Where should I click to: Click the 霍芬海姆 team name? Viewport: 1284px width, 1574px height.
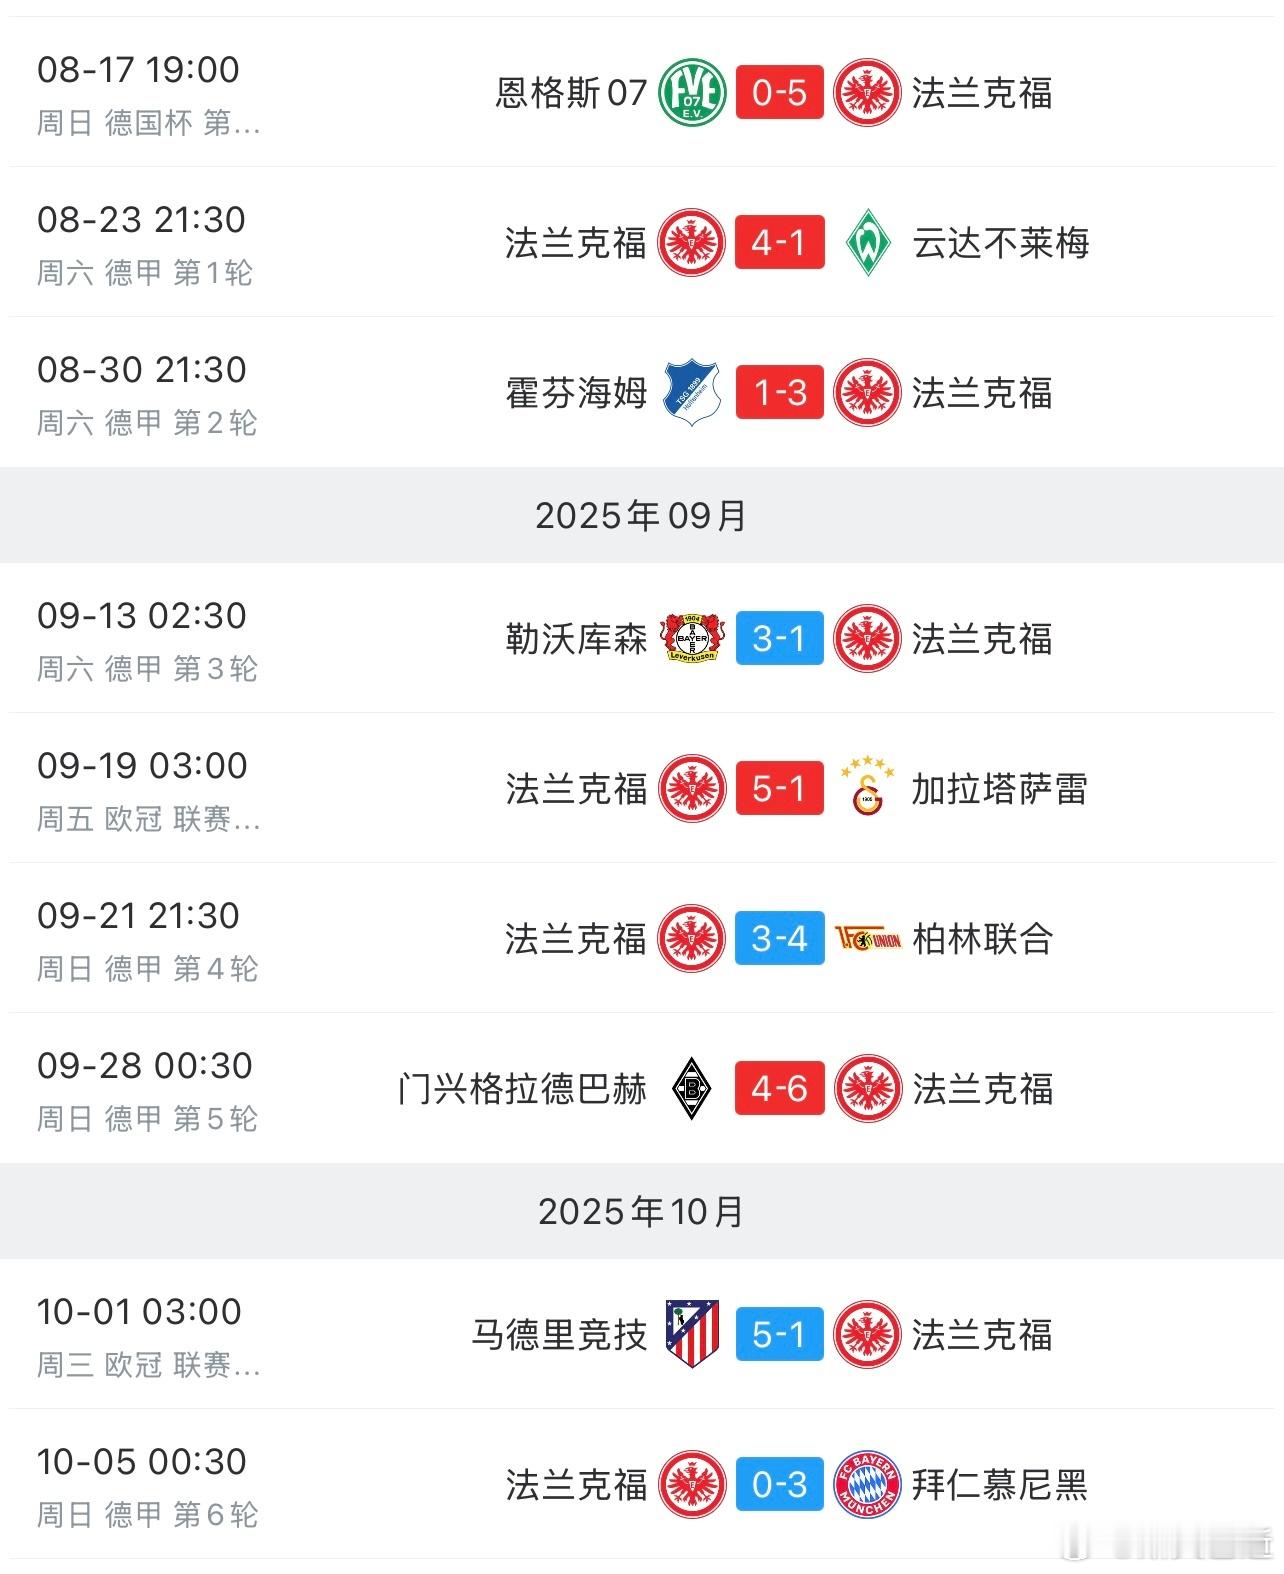(x=576, y=393)
